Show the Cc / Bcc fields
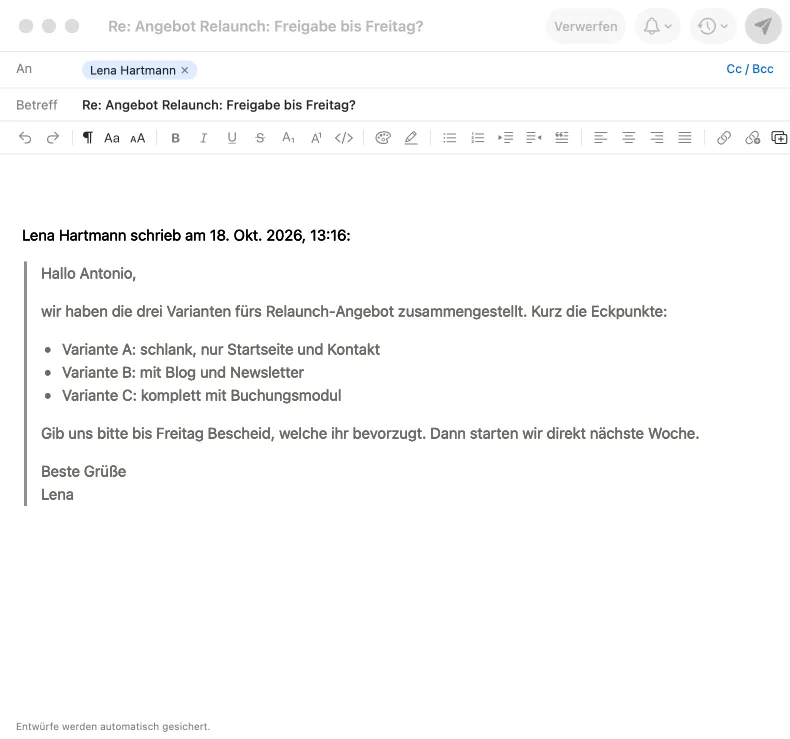The width and height of the screenshot is (790, 739). pyautogui.click(x=749, y=69)
